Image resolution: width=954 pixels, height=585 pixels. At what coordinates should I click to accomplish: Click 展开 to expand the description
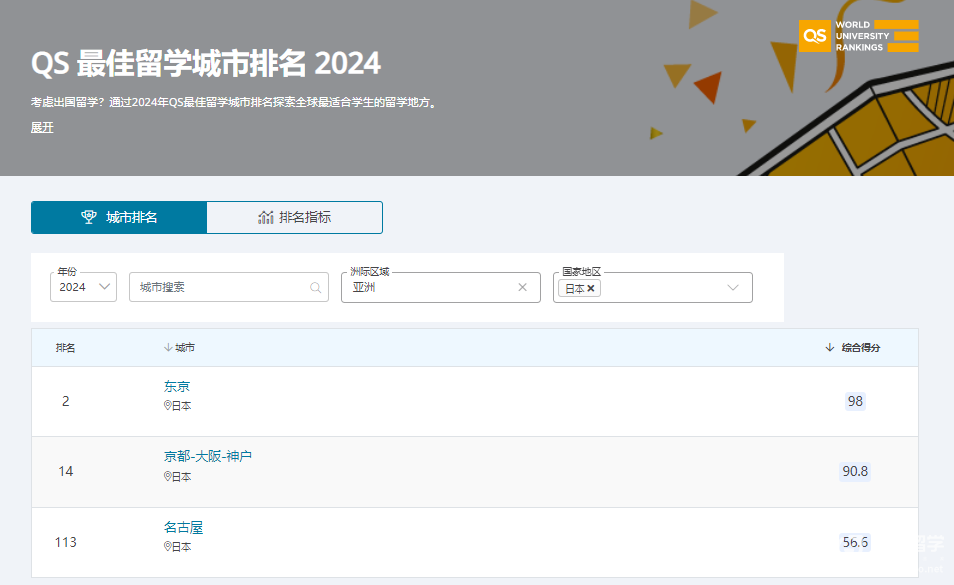click(42, 128)
